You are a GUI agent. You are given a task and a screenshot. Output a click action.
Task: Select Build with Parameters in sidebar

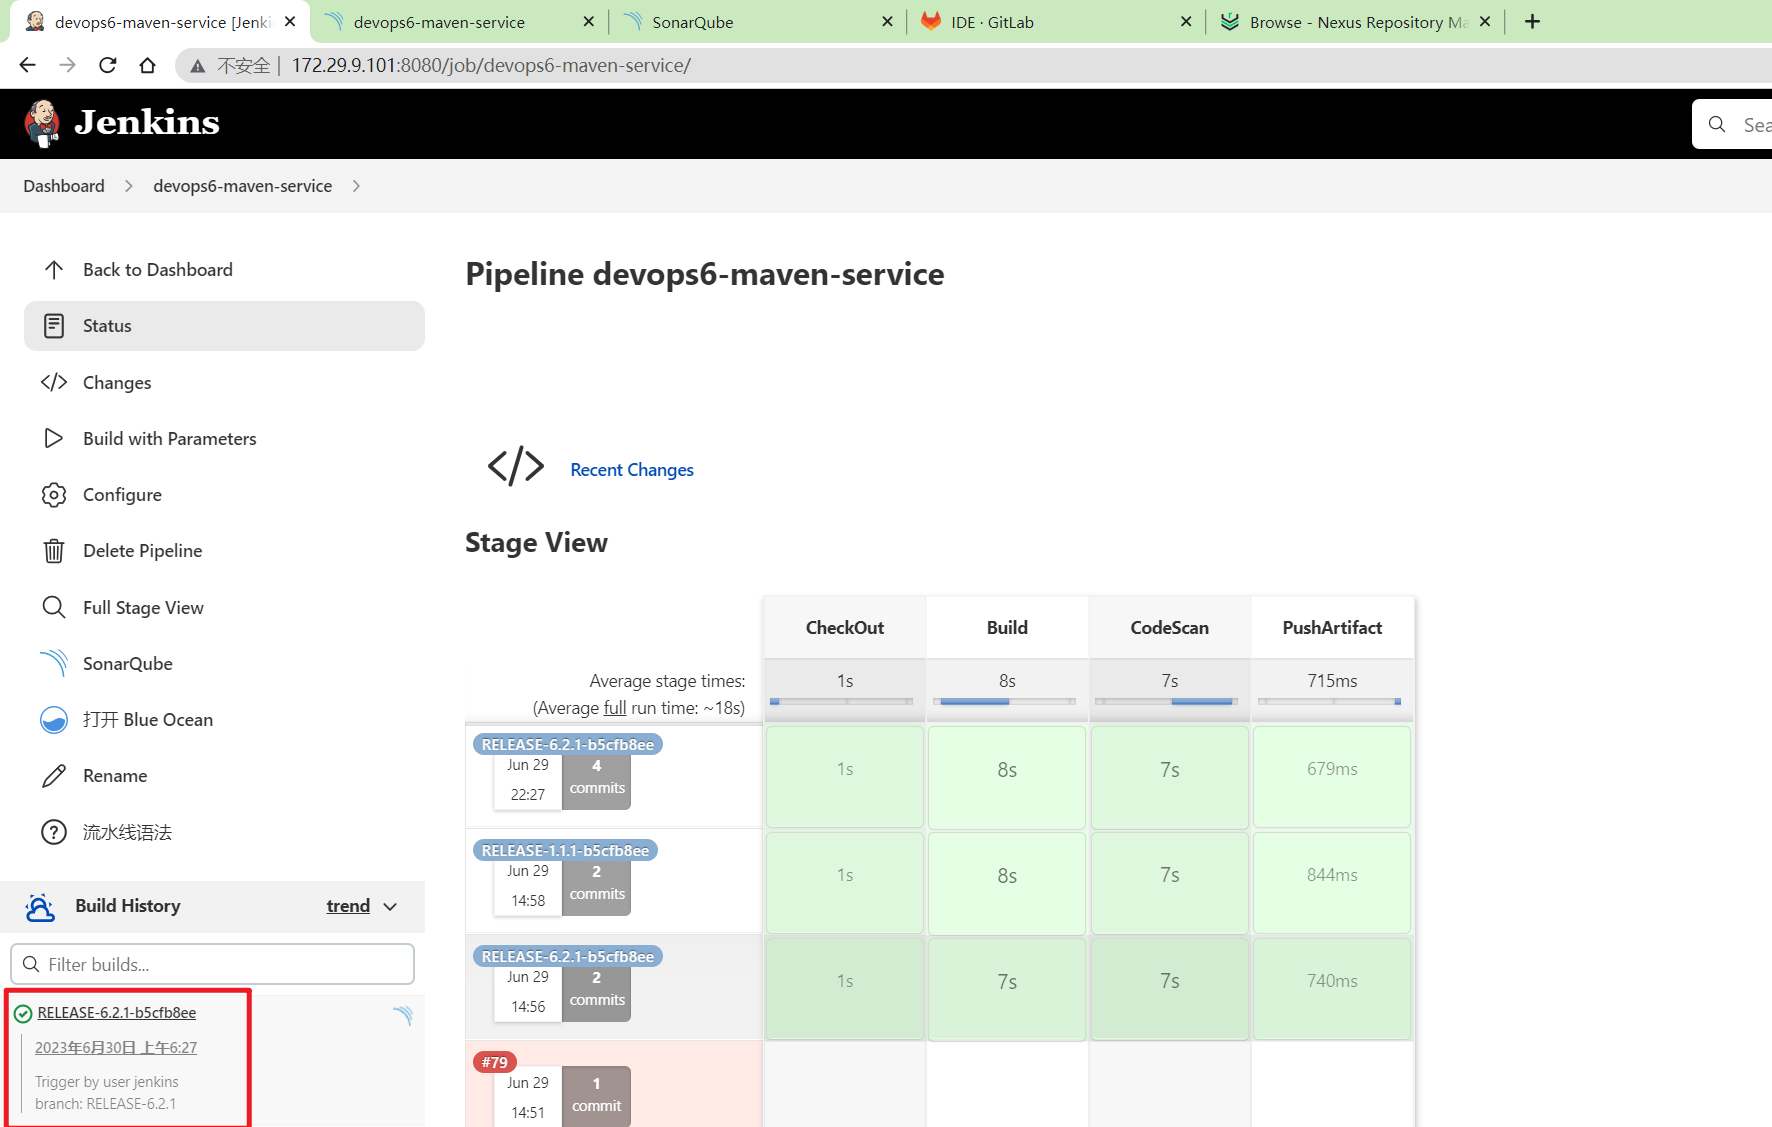click(224, 439)
